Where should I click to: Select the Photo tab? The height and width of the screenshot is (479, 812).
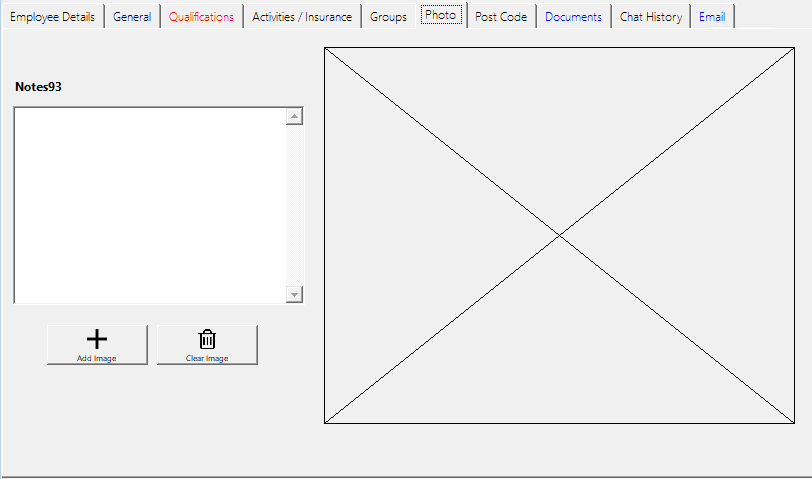[x=440, y=16]
